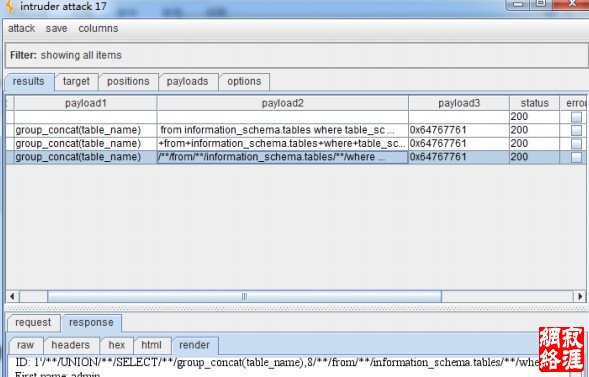Toggle error checkbox for the '/**/from/**/' row
Viewport: 589px width, 377px height.
coord(576,157)
